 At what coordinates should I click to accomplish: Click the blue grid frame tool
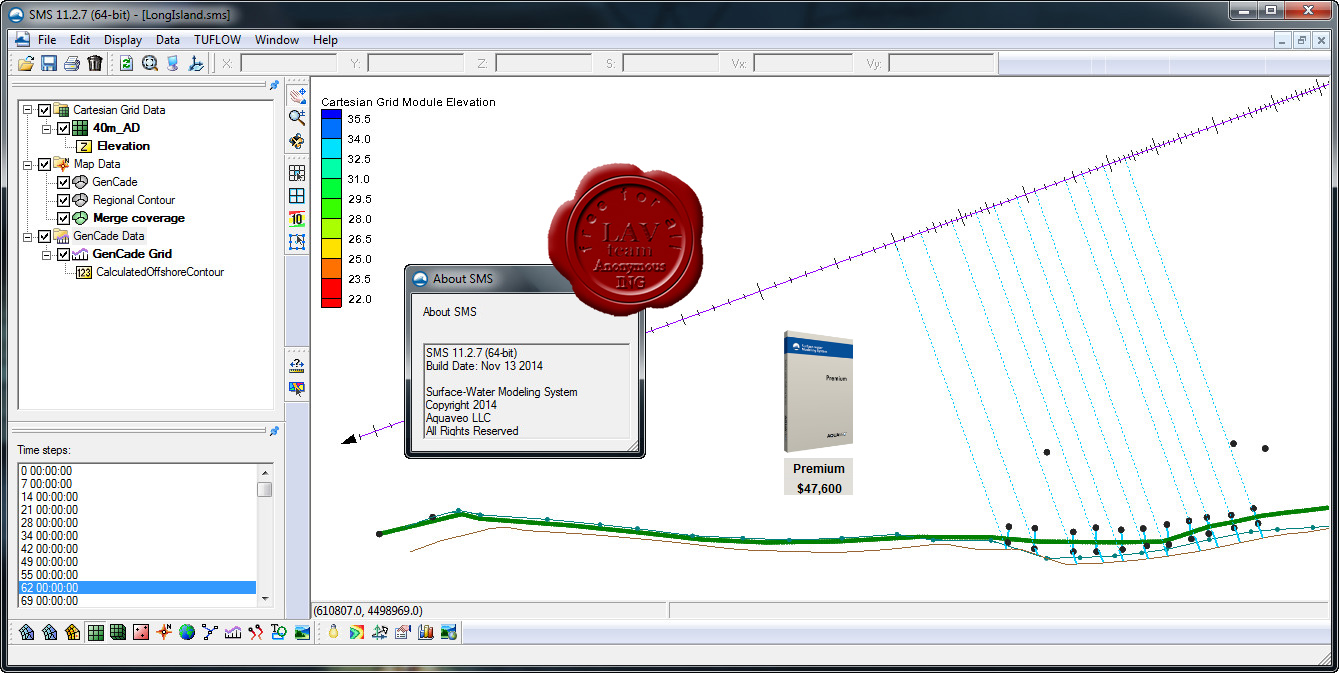point(297,196)
